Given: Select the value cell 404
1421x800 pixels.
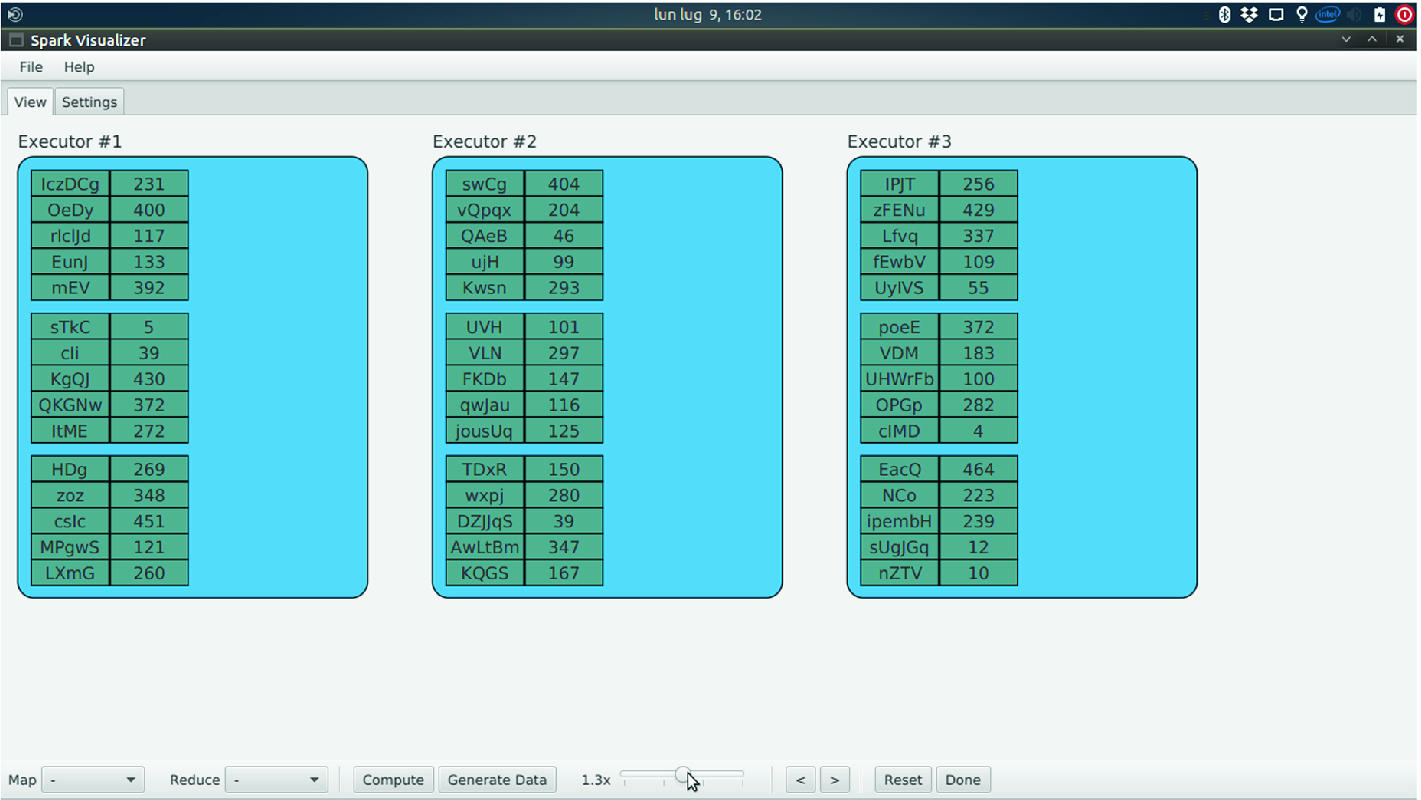Looking at the screenshot, I should pyautogui.click(x=564, y=184).
